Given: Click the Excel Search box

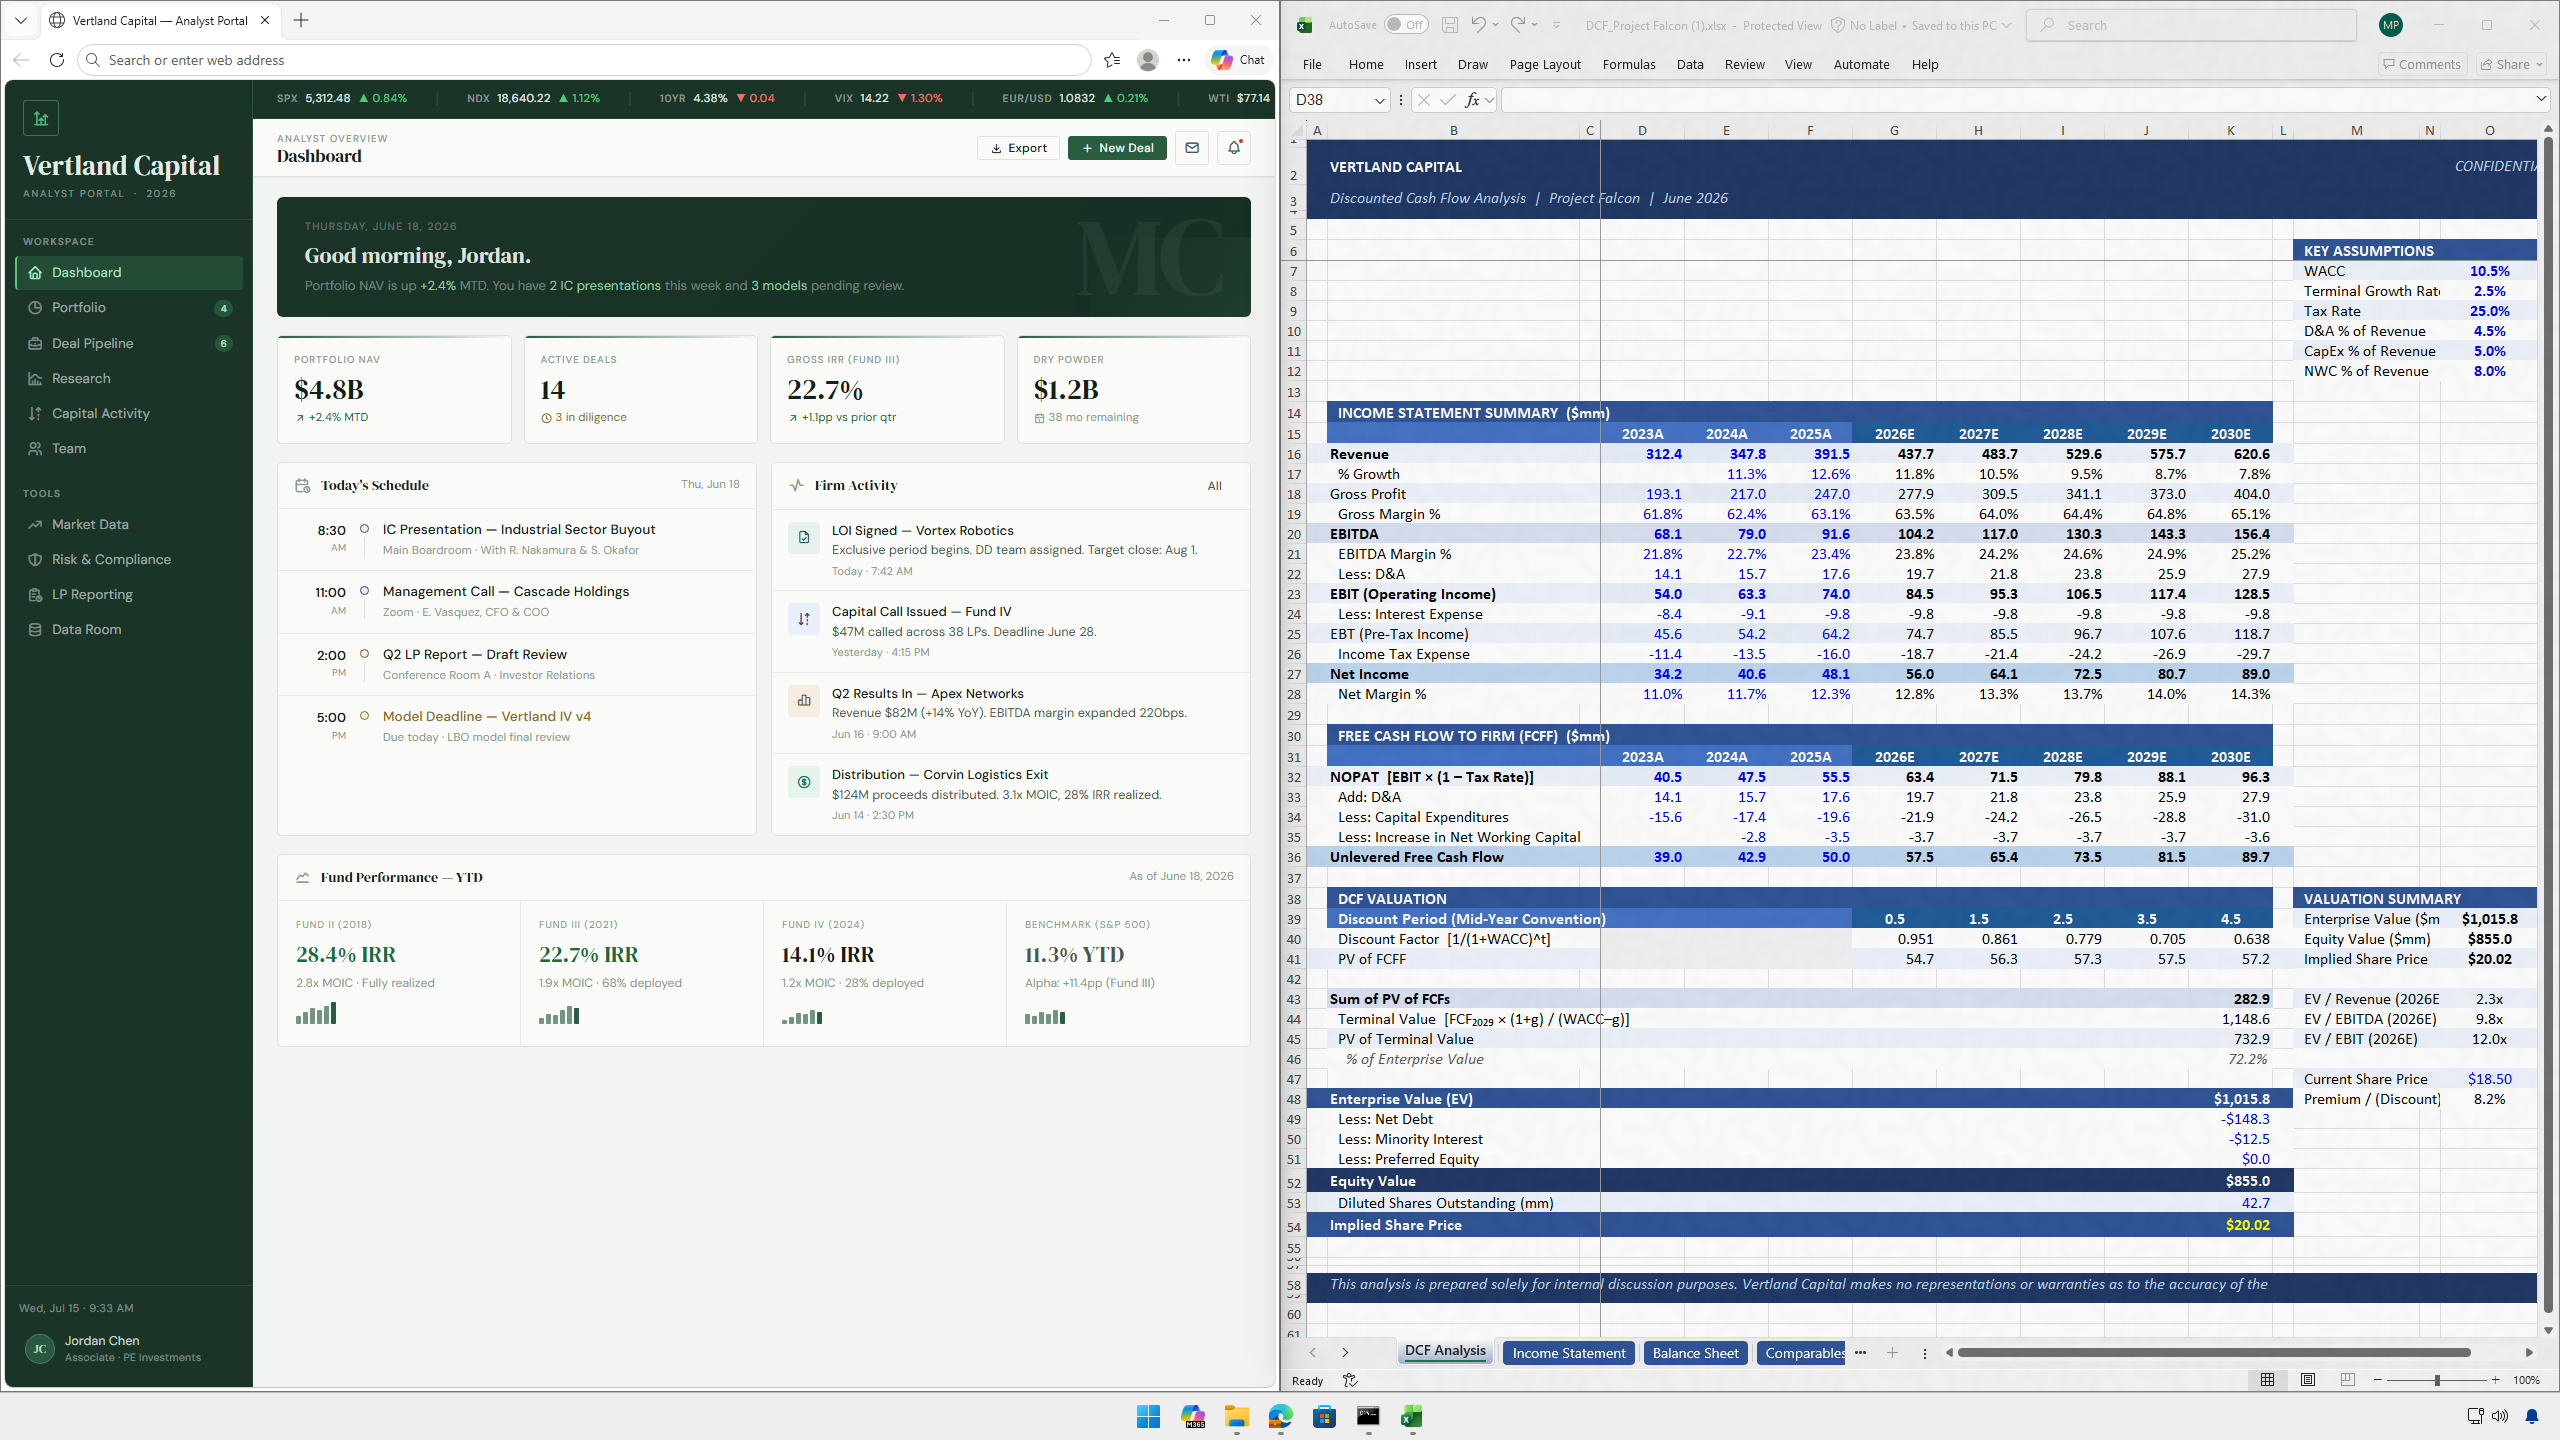Looking at the screenshot, I should point(2191,25).
